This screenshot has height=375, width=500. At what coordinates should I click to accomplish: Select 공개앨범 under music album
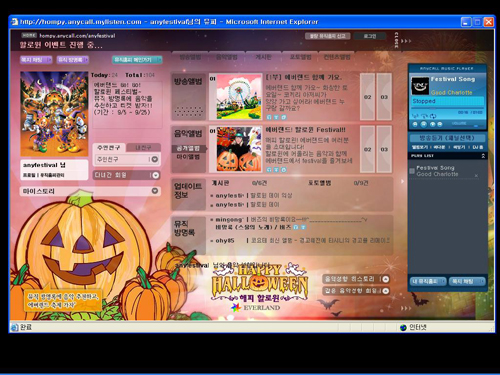pos(188,148)
